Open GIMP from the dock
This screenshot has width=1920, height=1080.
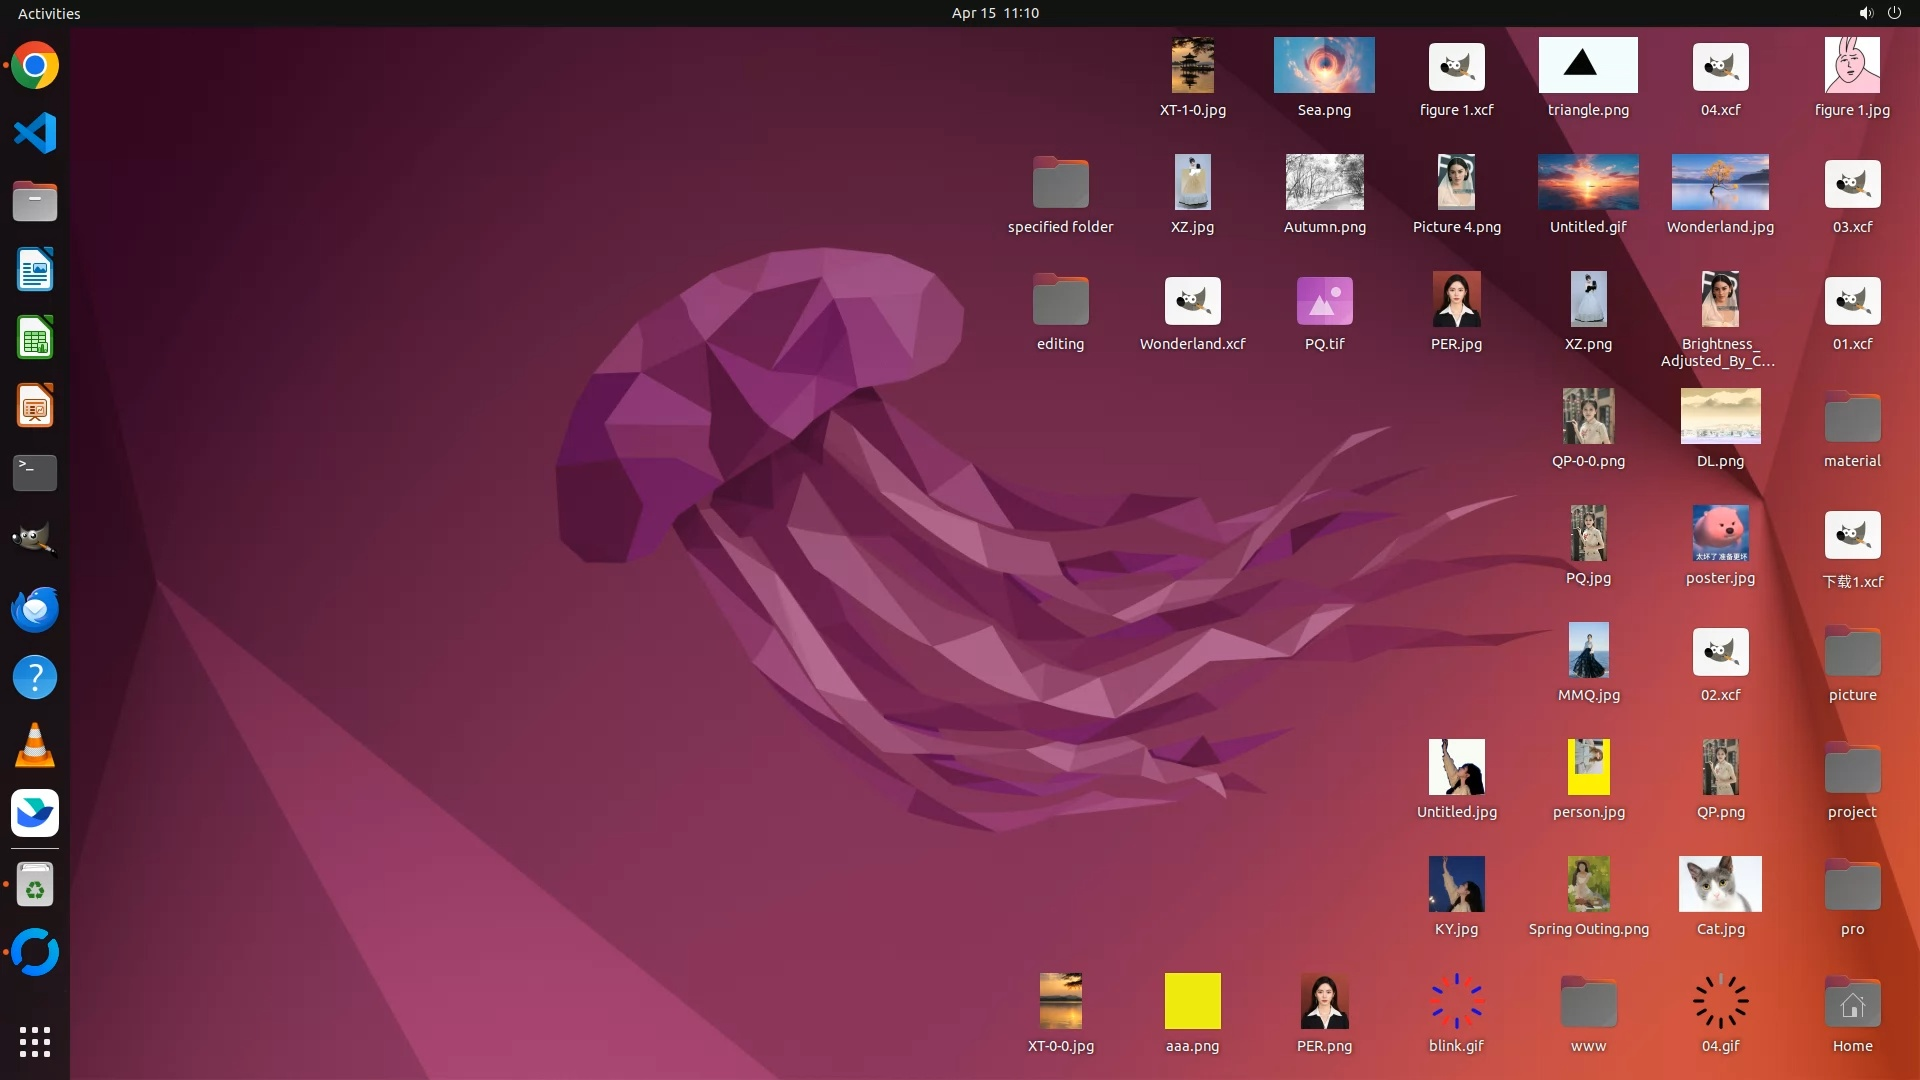[x=35, y=540]
